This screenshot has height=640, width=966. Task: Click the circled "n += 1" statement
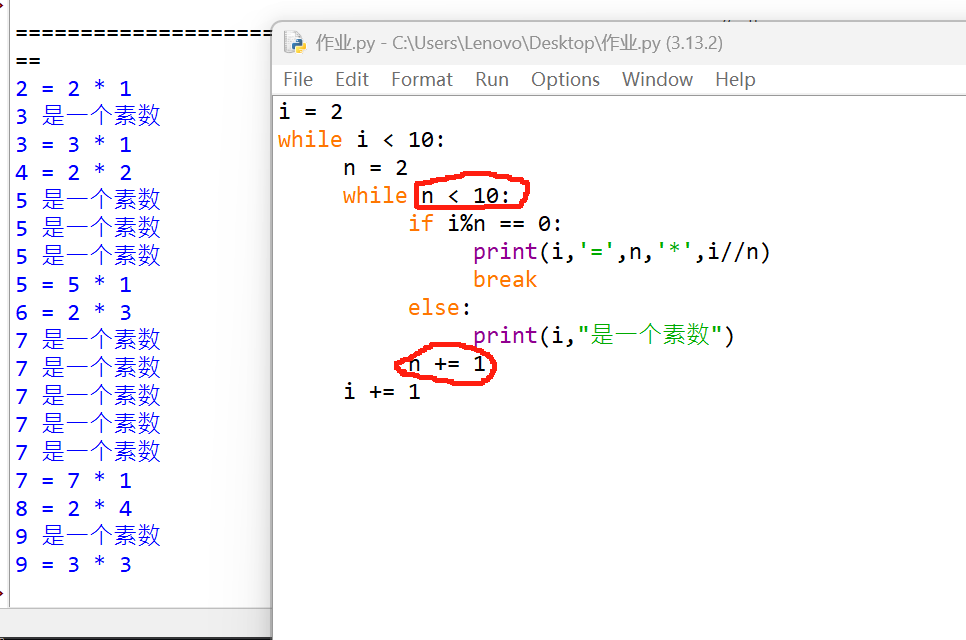click(x=447, y=365)
